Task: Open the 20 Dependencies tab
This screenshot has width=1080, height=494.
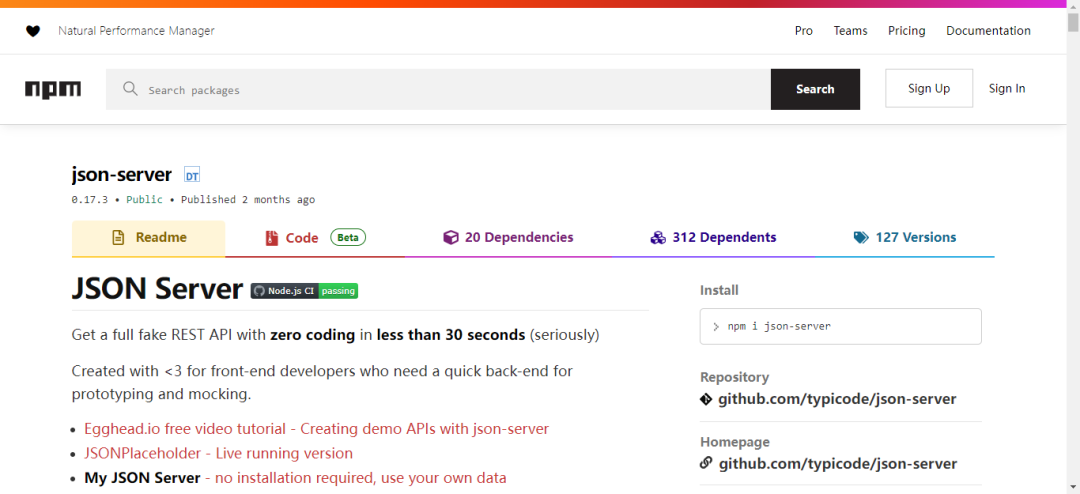Action: pos(508,238)
